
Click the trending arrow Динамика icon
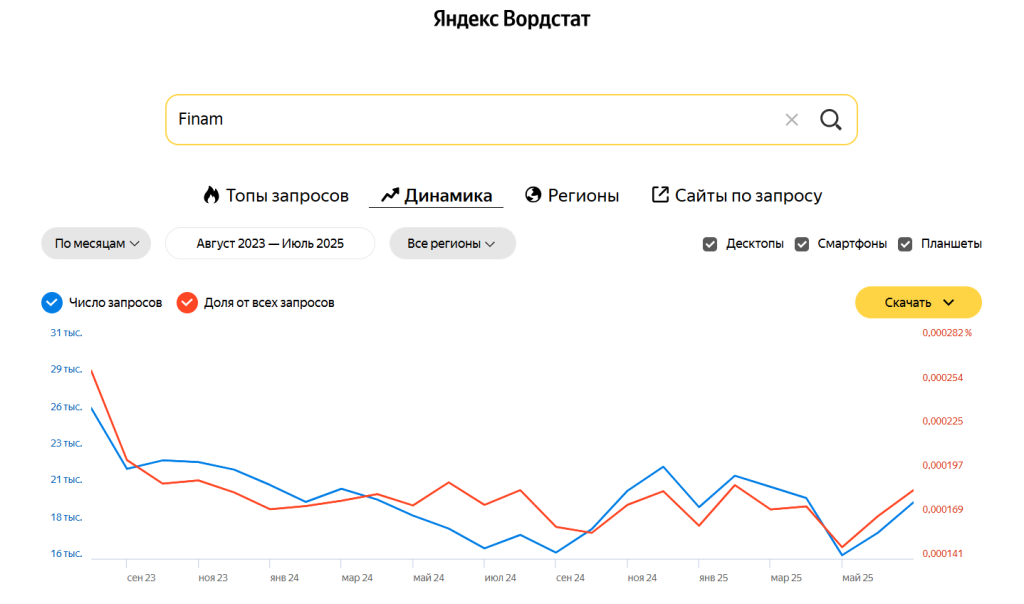(390, 195)
